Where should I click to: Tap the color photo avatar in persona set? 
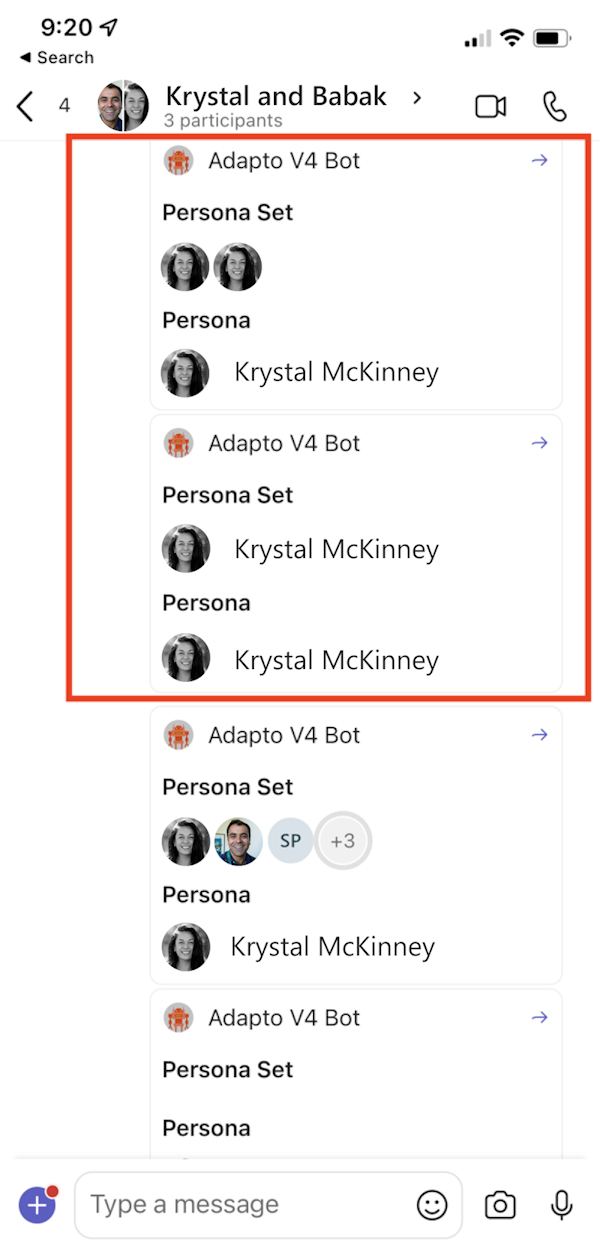click(238, 841)
